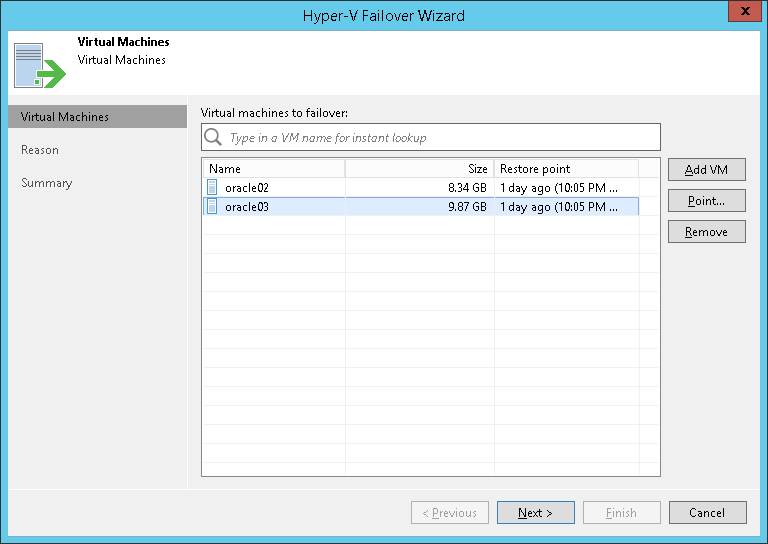768x544 pixels.
Task: Click the oracle03 VM icon
Action: click(x=212, y=207)
